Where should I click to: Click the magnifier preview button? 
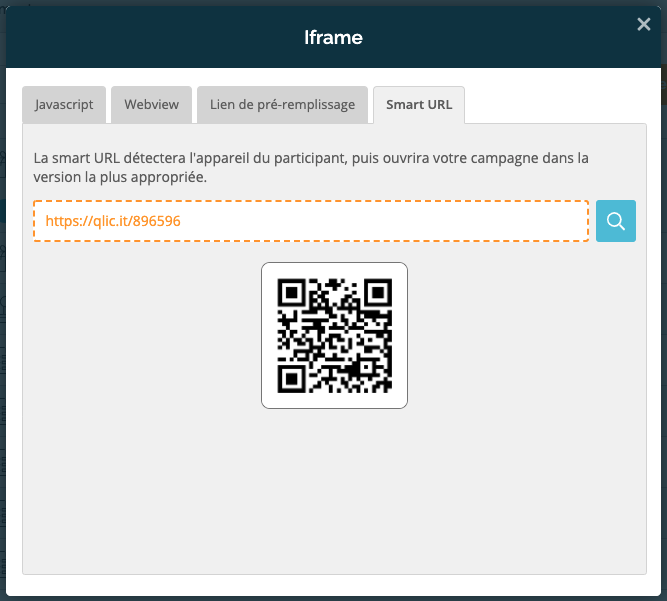click(x=616, y=221)
